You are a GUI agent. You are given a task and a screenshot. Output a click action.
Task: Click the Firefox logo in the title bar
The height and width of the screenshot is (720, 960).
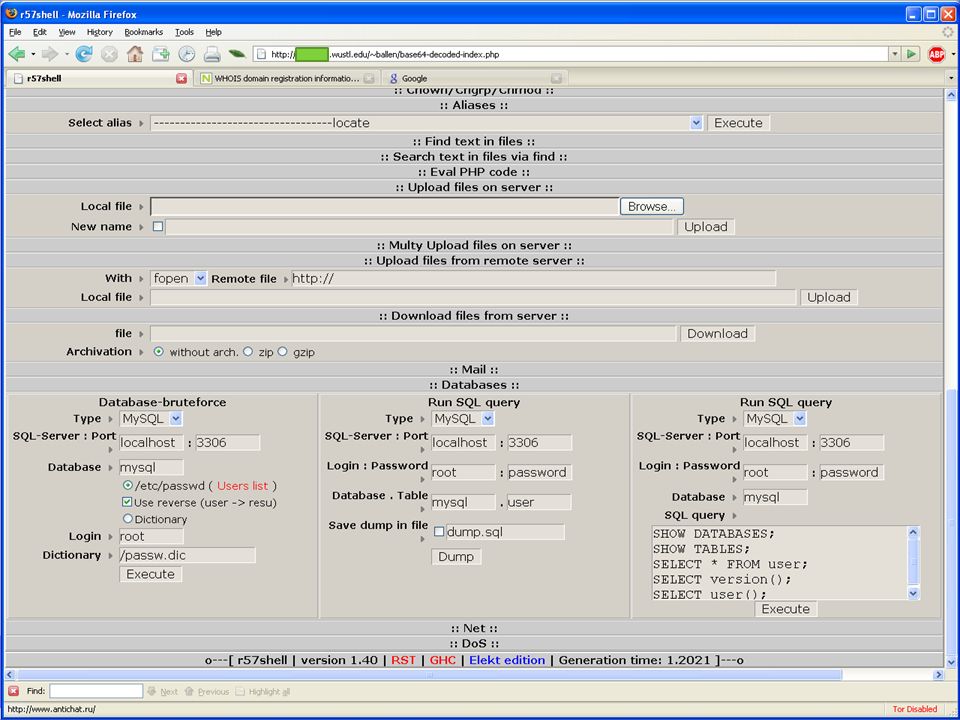[11, 13]
